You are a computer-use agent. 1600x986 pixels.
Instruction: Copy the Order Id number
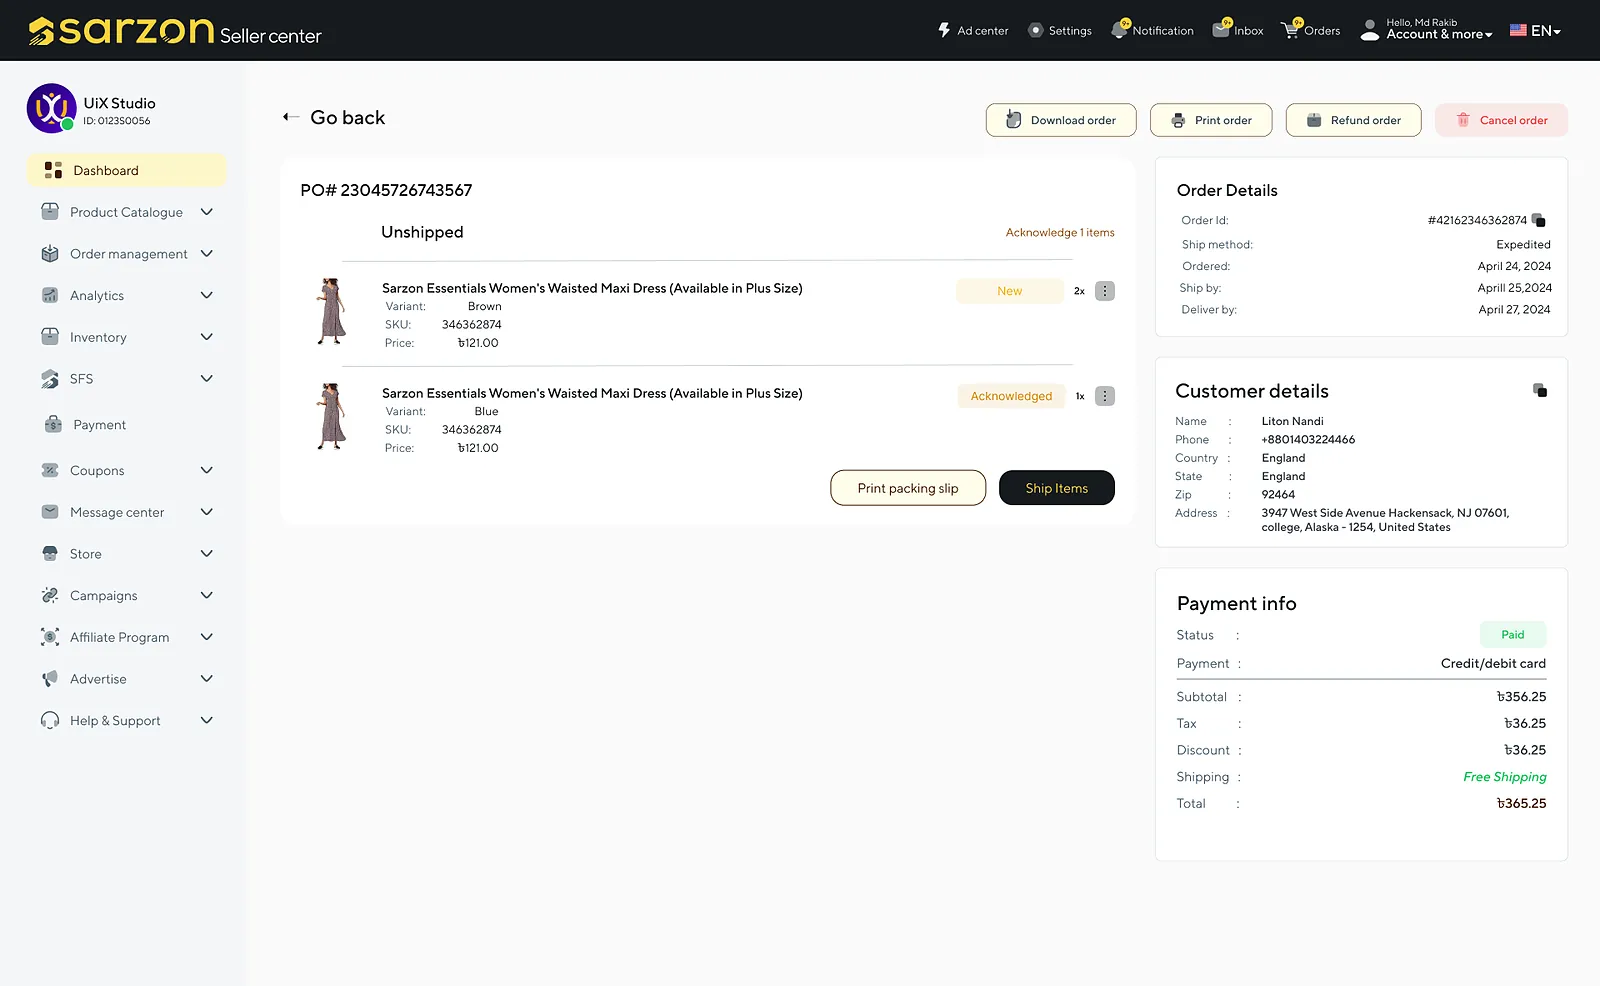click(1539, 220)
